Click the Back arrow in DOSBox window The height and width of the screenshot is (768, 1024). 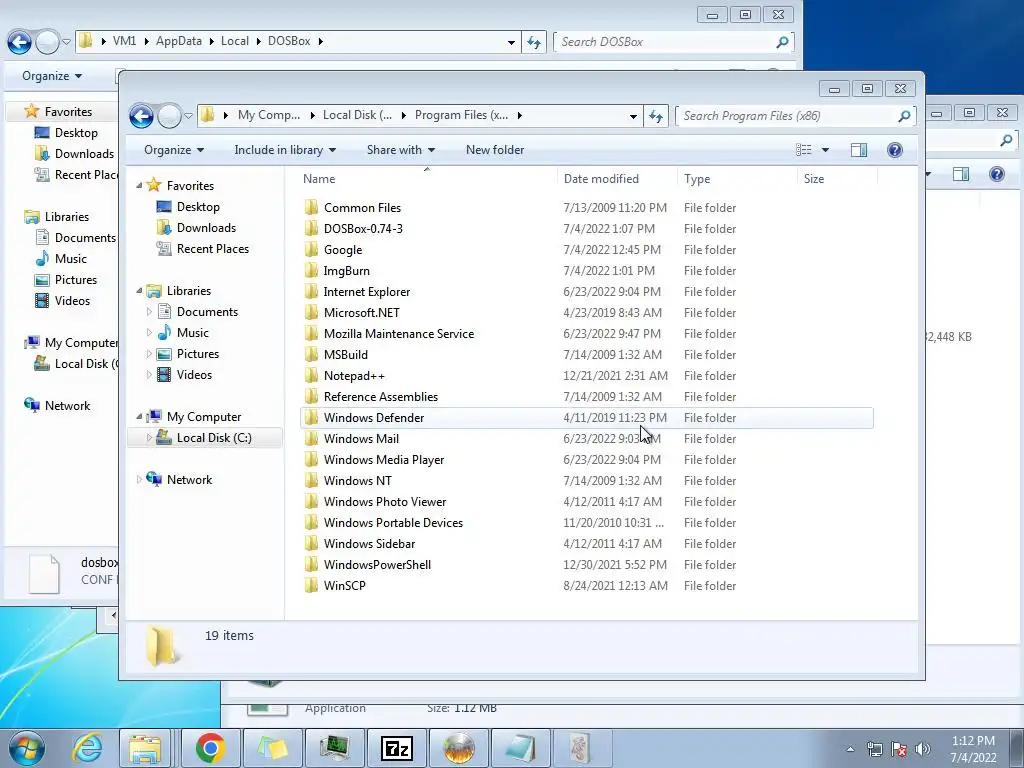coord(20,42)
